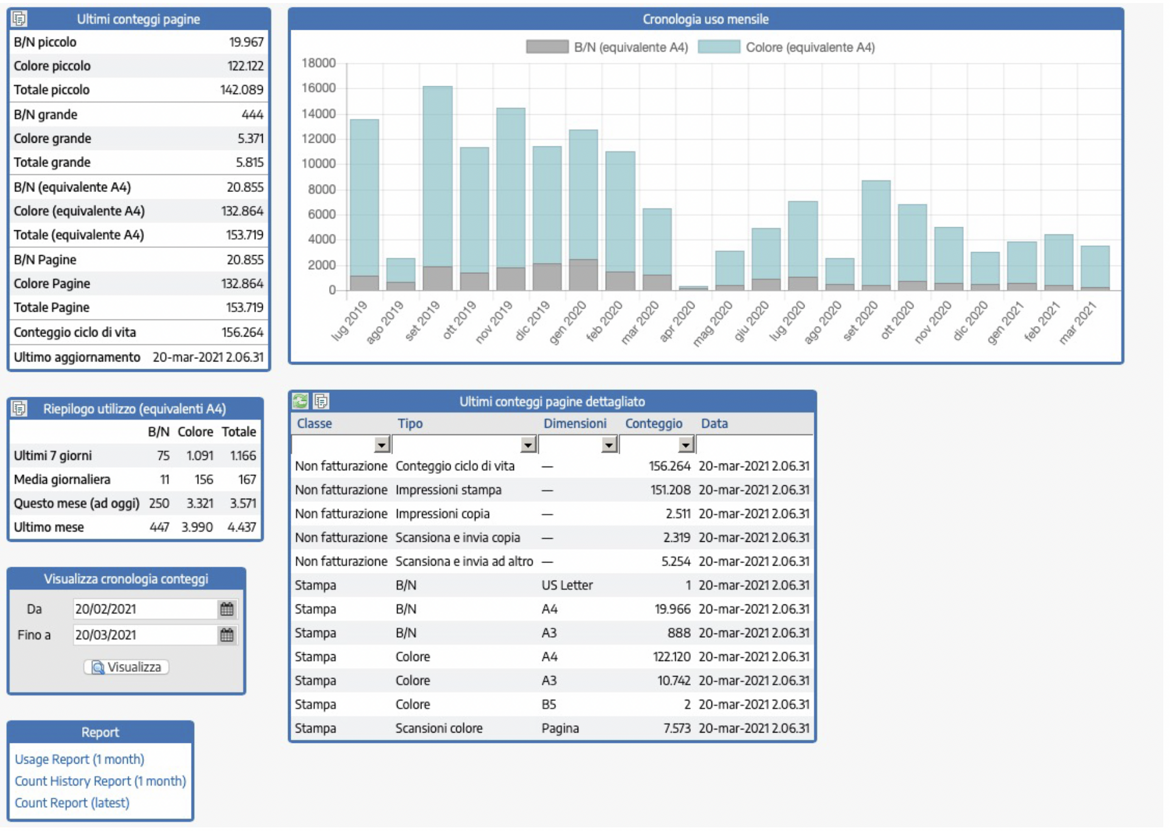Screen dimensions: 1170x831
Task: Sort table by Data column header
Action: click(714, 424)
